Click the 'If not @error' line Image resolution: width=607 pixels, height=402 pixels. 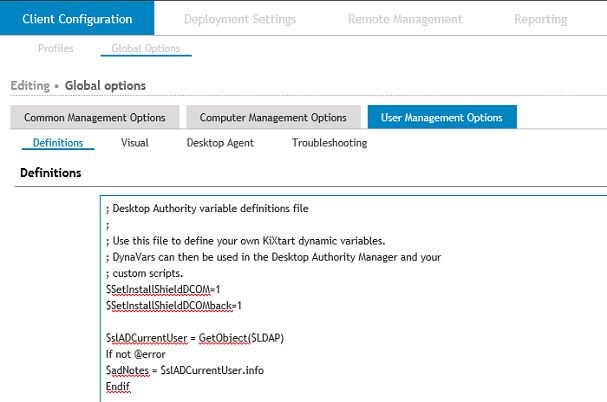click(135, 354)
